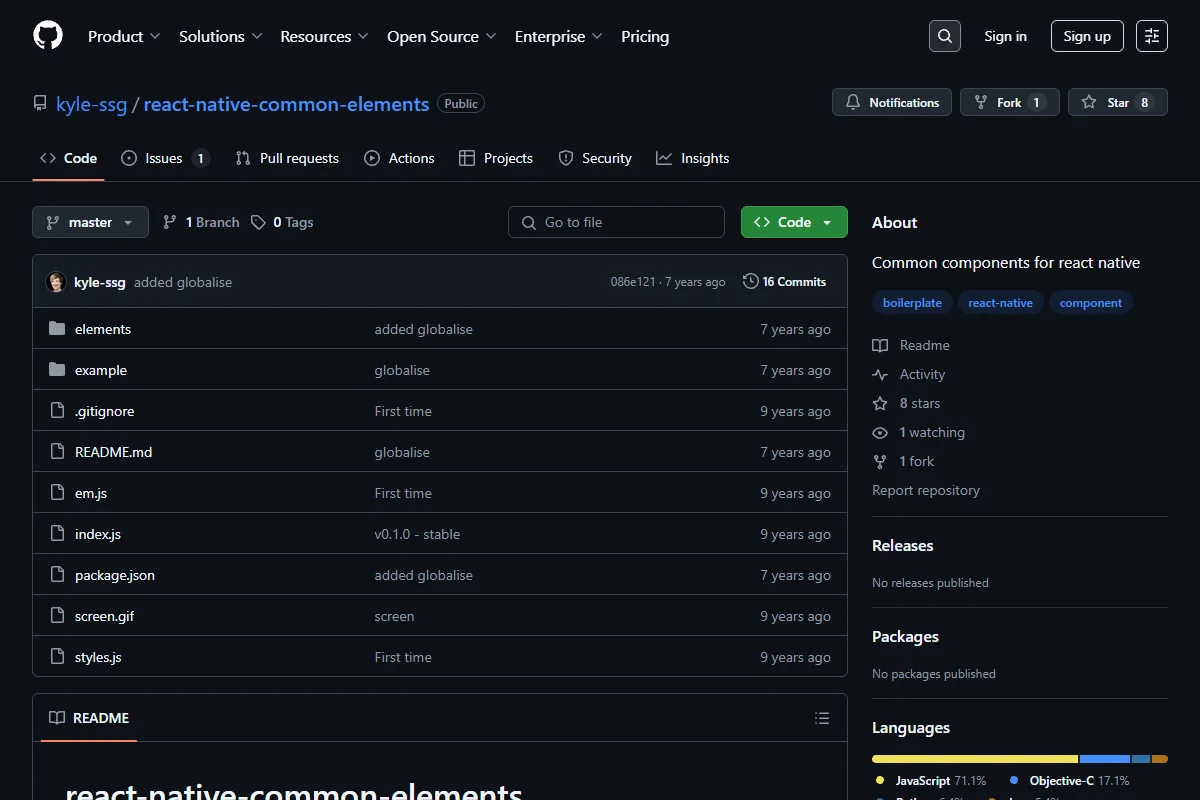Screen dimensions: 1200x800
Task: Open react-native-common-elements repository link
Action: (x=286, y=104)
